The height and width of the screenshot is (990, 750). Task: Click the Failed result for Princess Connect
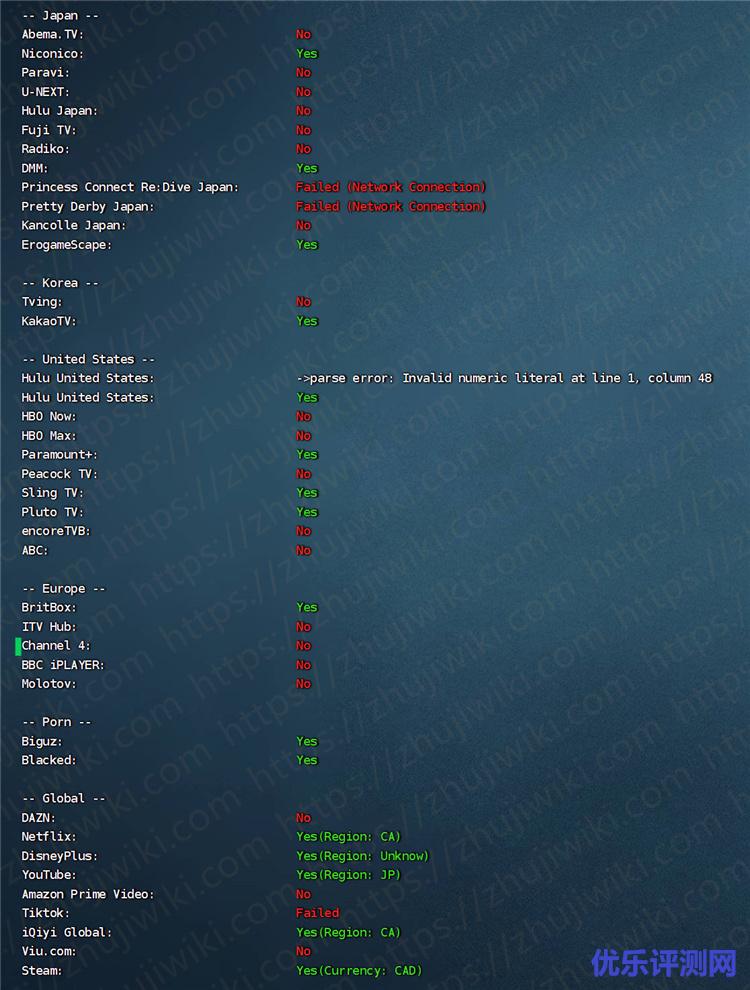coord(391,187)
